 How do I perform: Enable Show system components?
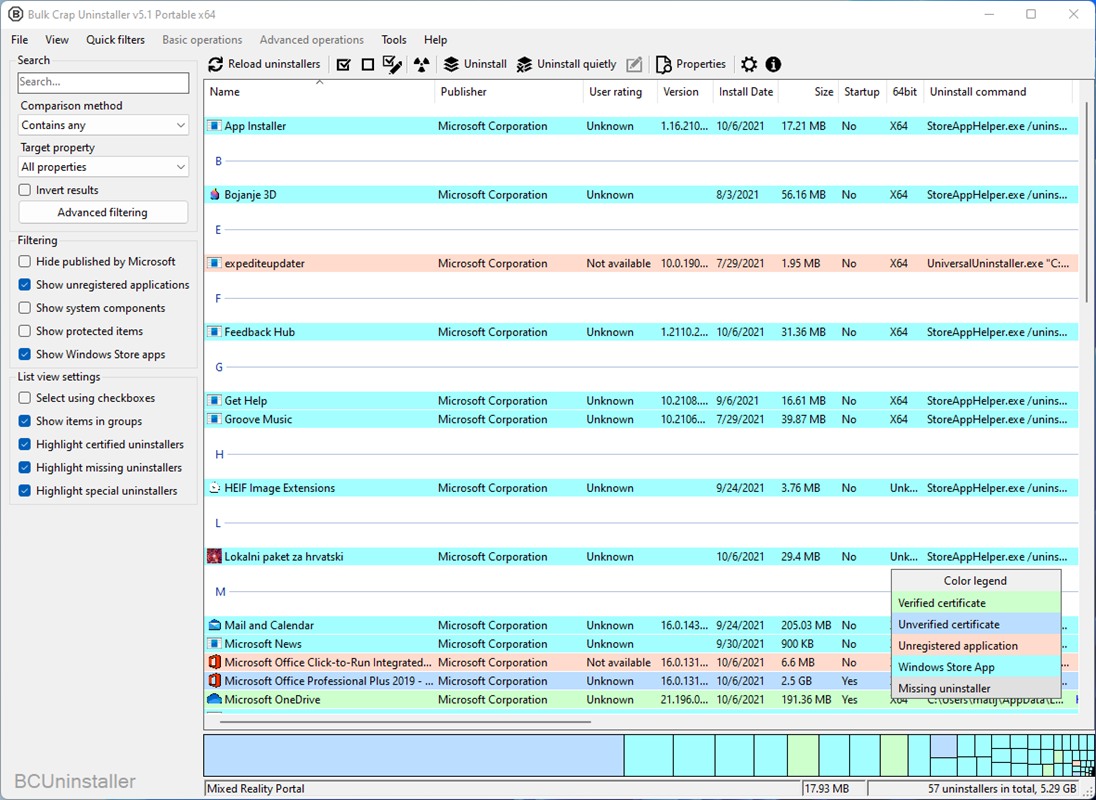coord(24,308)
